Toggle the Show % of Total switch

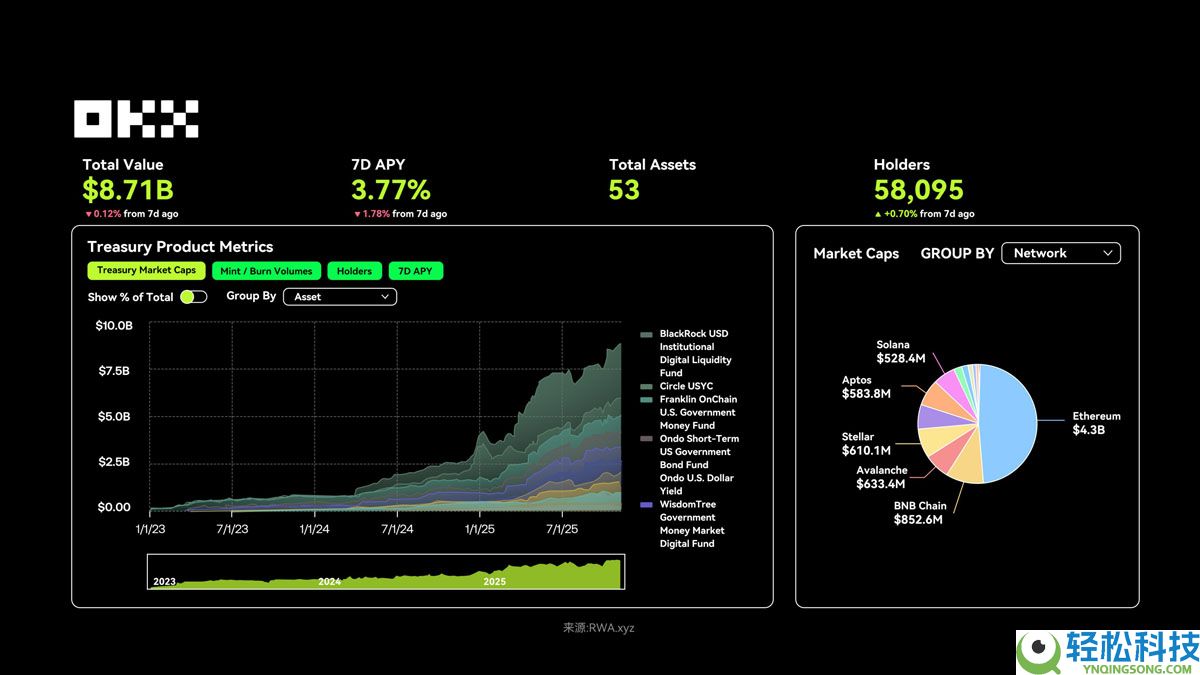point(193,297)
